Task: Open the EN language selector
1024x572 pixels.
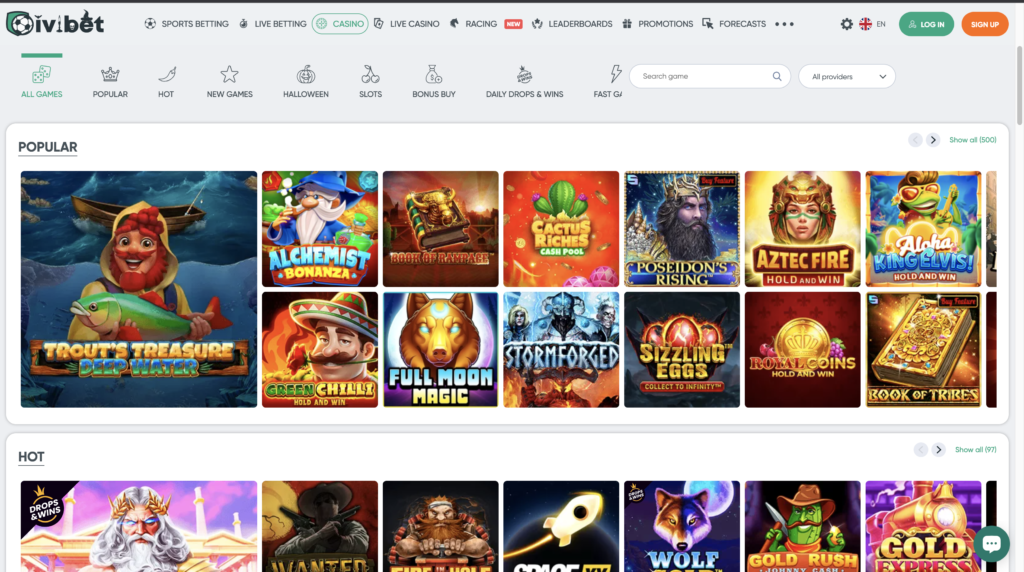Action: click(881, 24)
